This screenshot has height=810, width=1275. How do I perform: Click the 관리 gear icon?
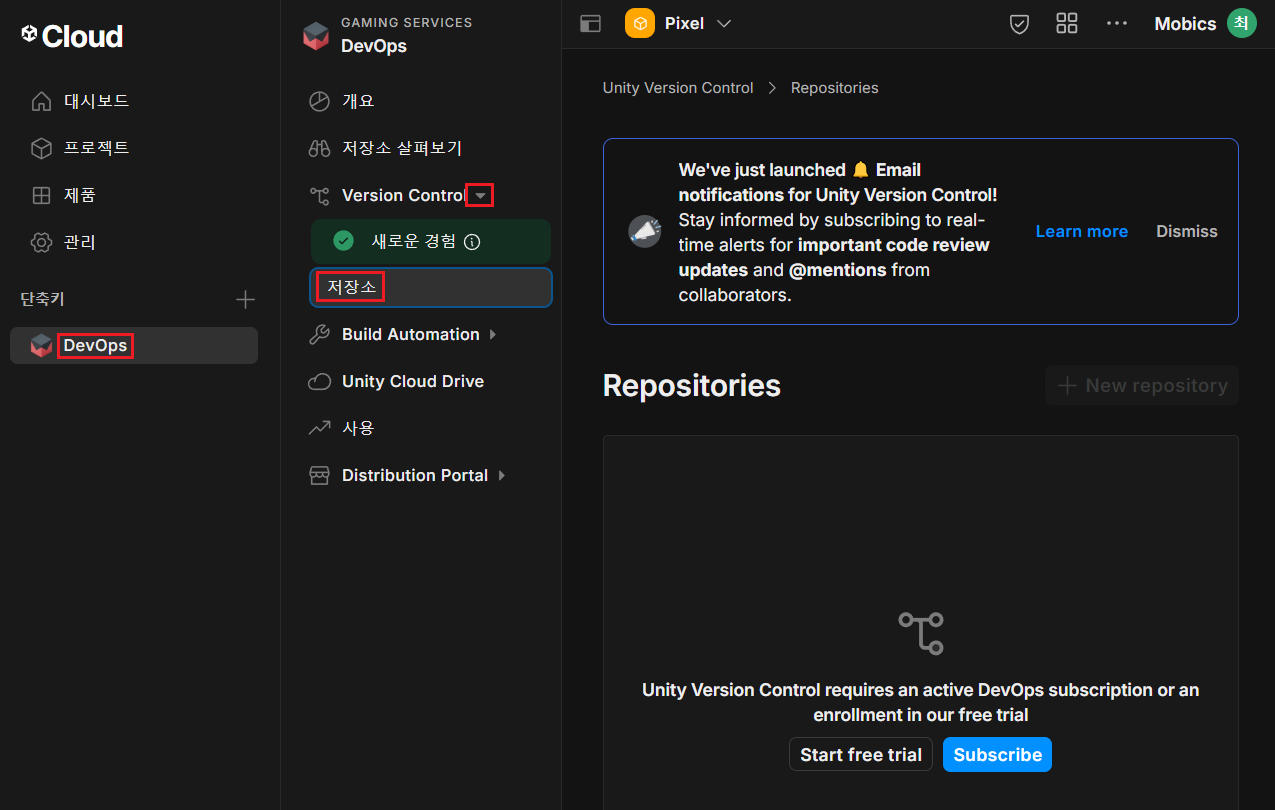click(x=41, y=242)
